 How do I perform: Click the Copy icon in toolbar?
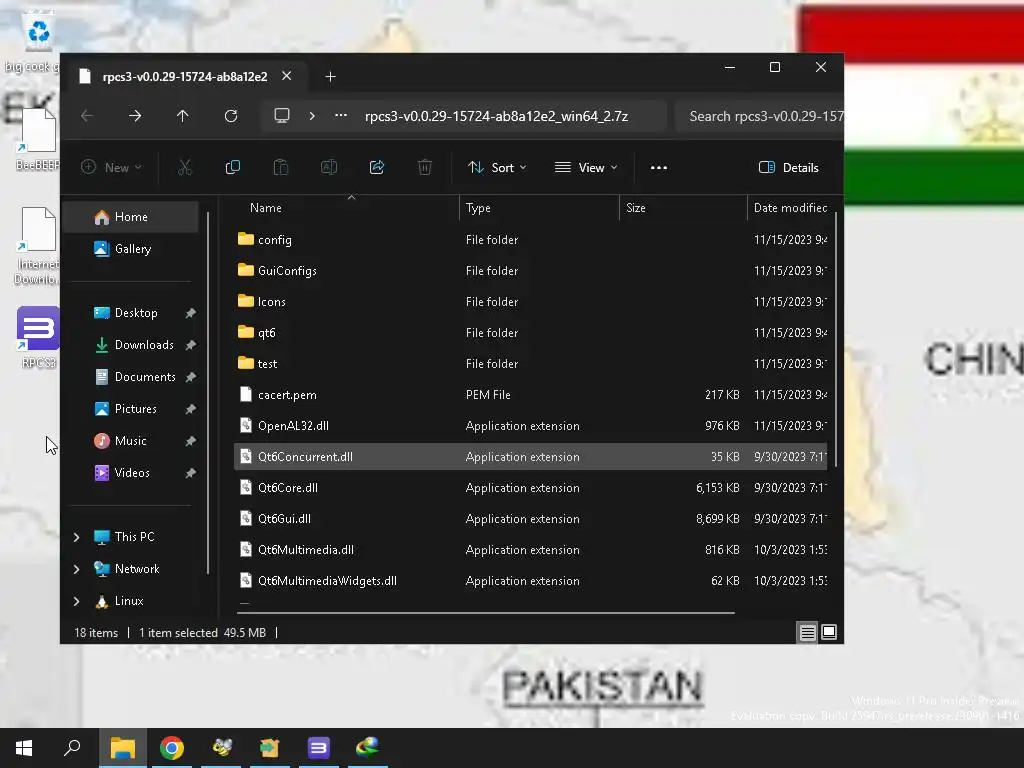click(x=232, y=168)
